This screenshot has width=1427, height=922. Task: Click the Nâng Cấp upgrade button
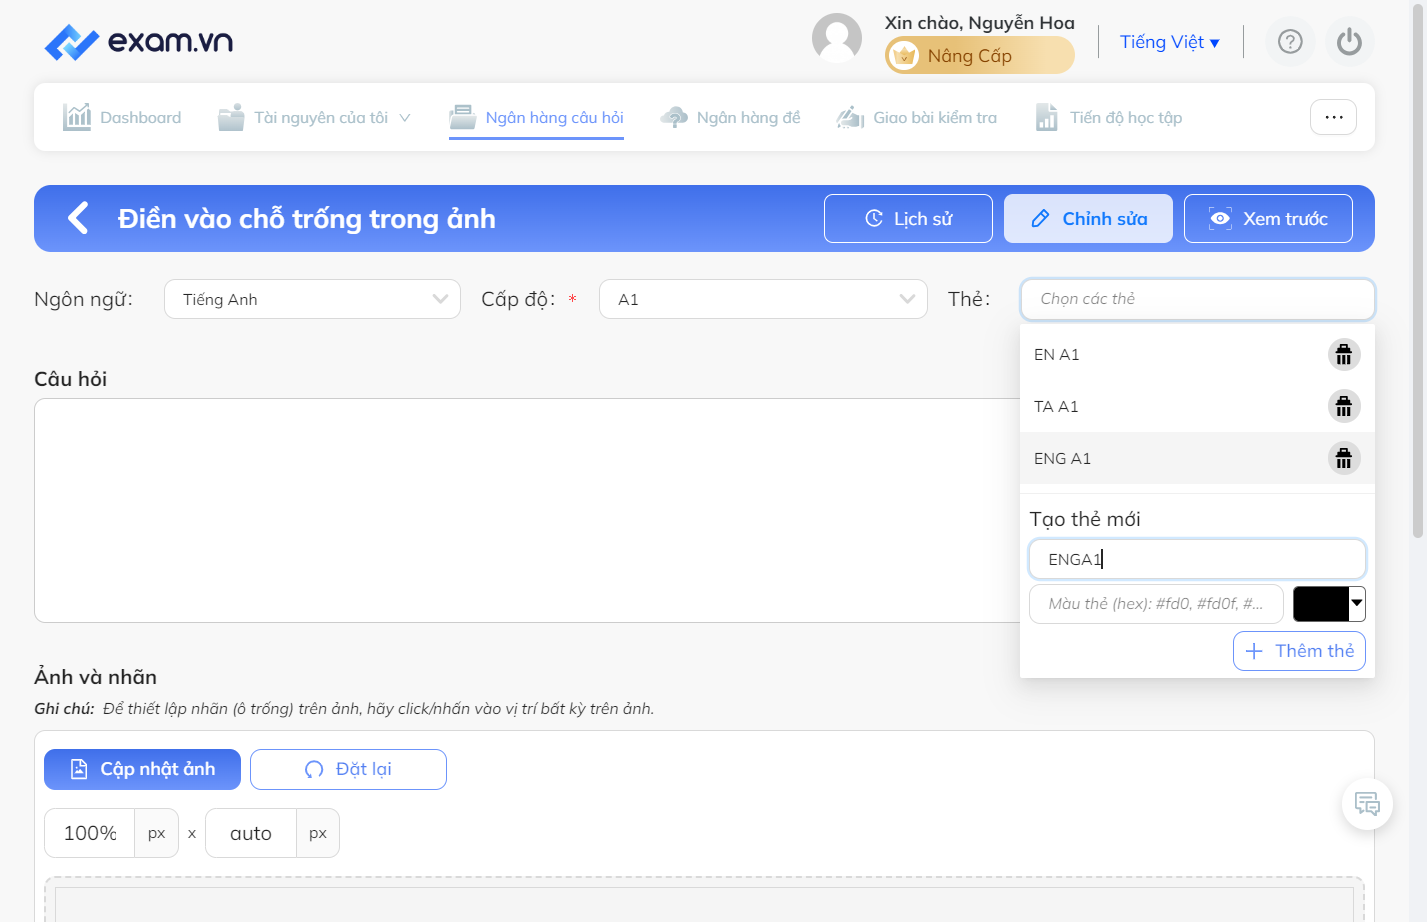point(979,55)
